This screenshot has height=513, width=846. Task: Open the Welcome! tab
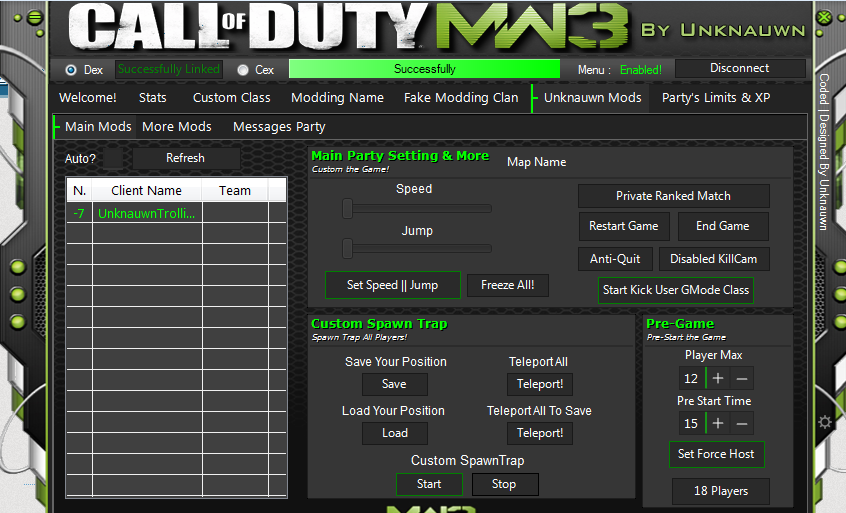pos(87,98)
